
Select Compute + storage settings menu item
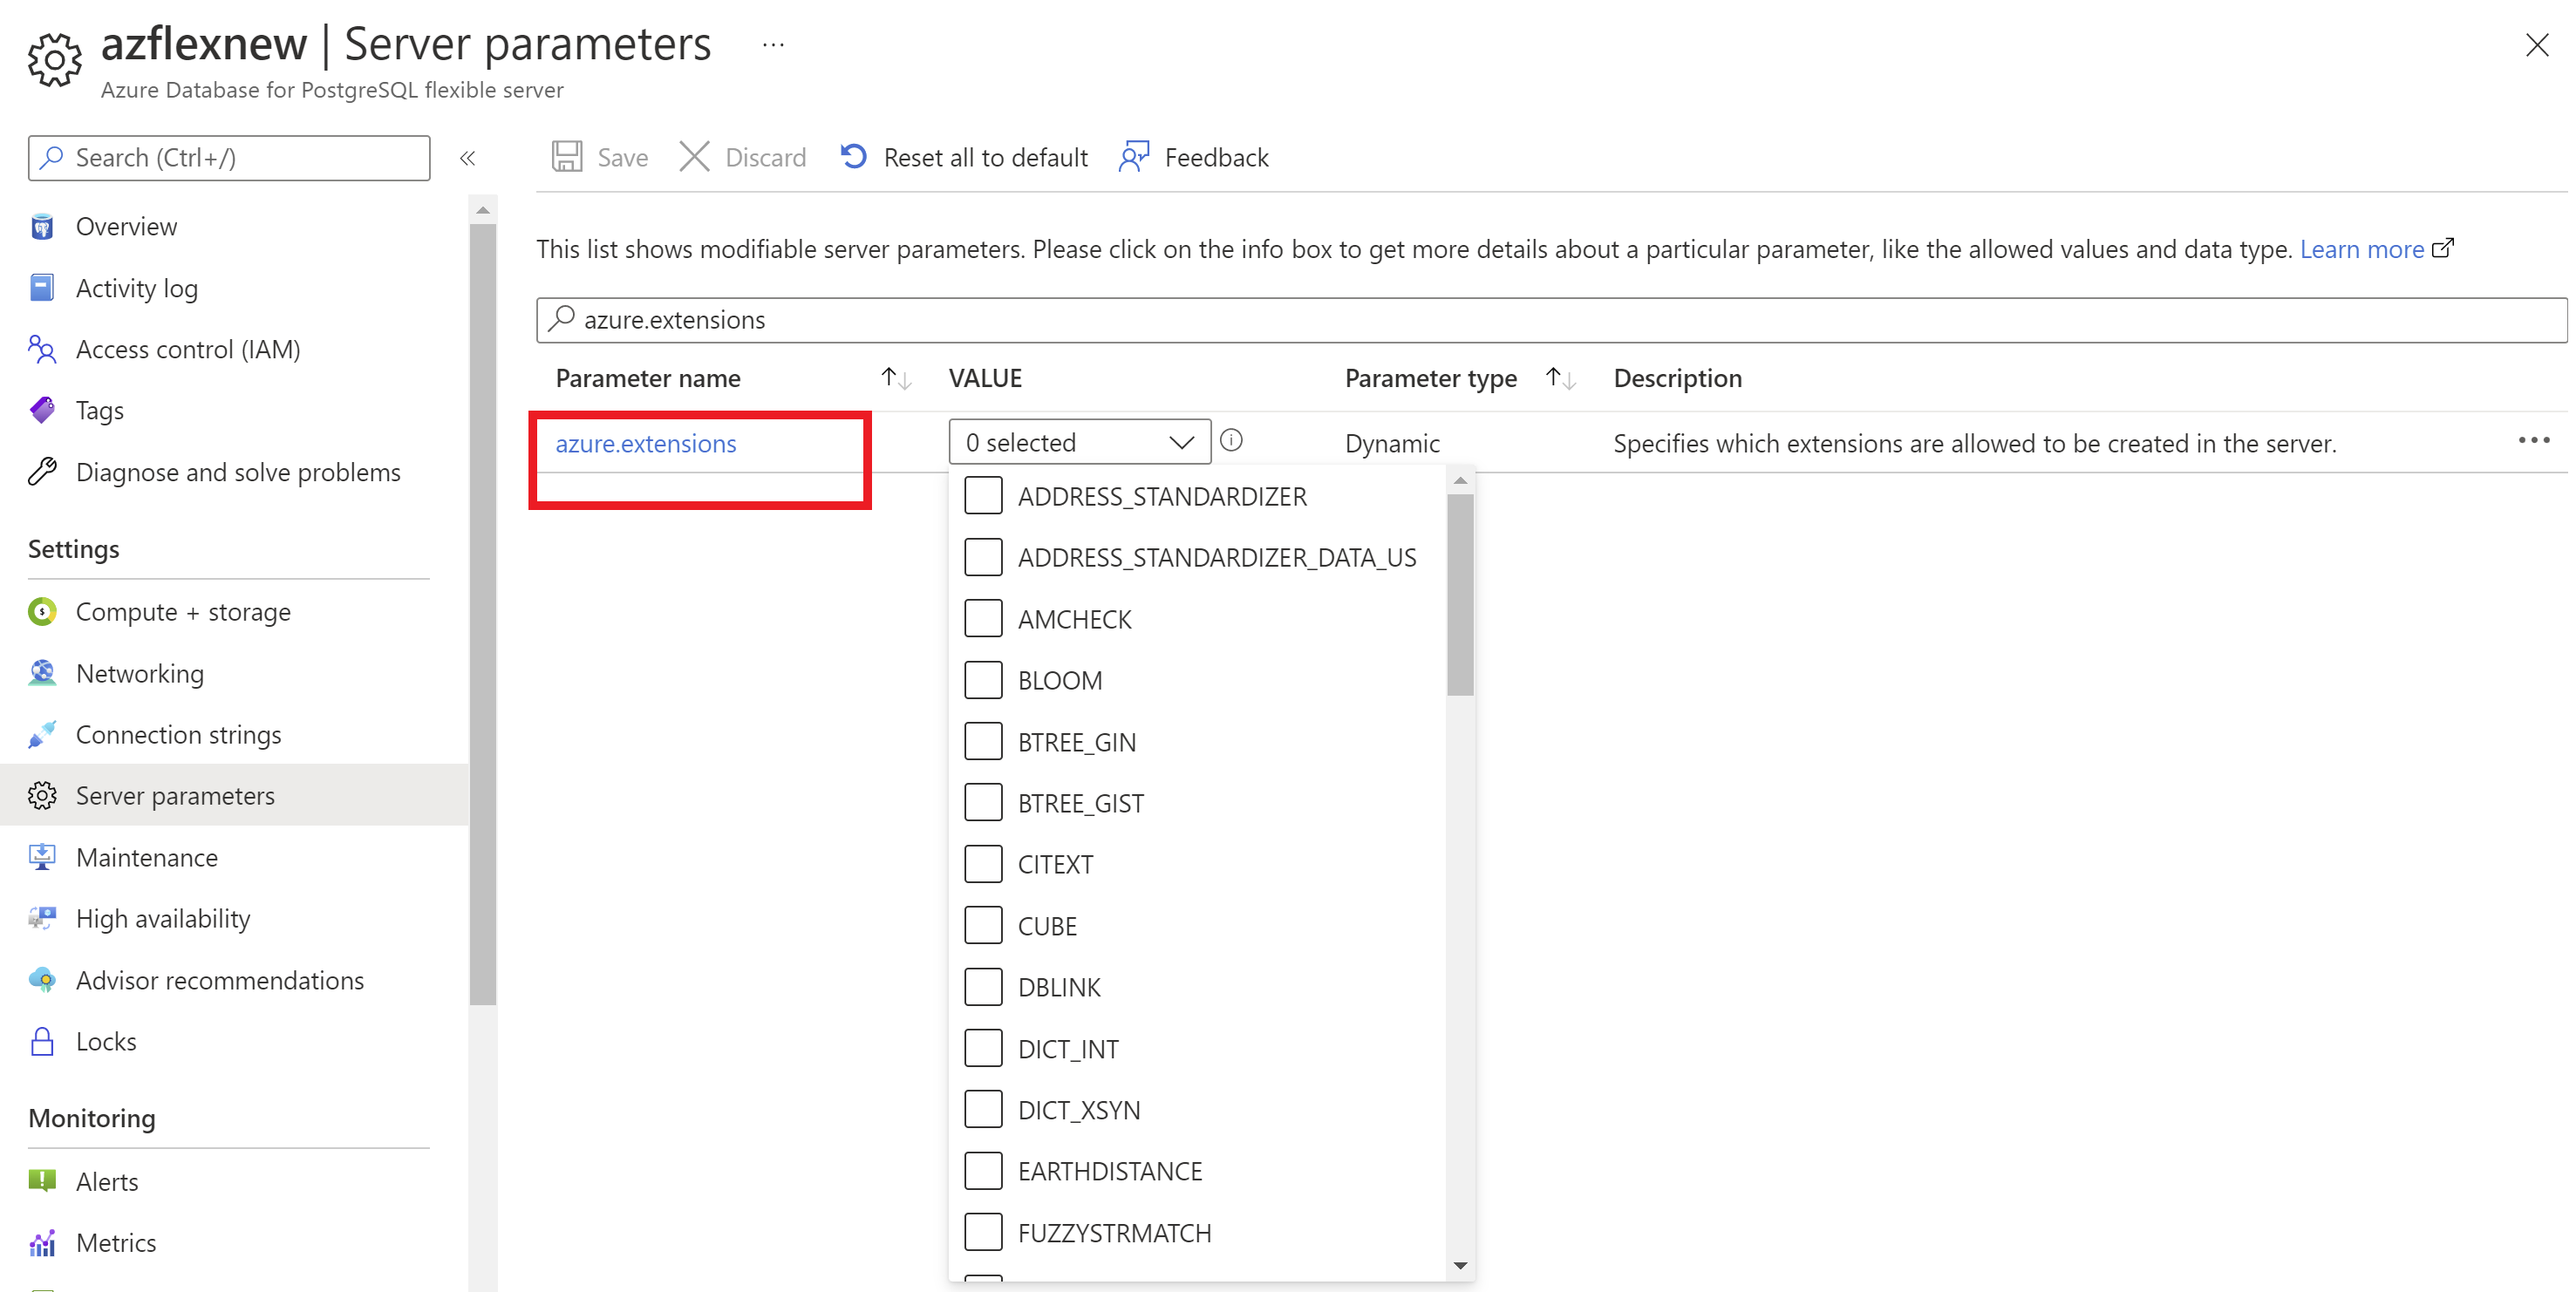point(183,609)
